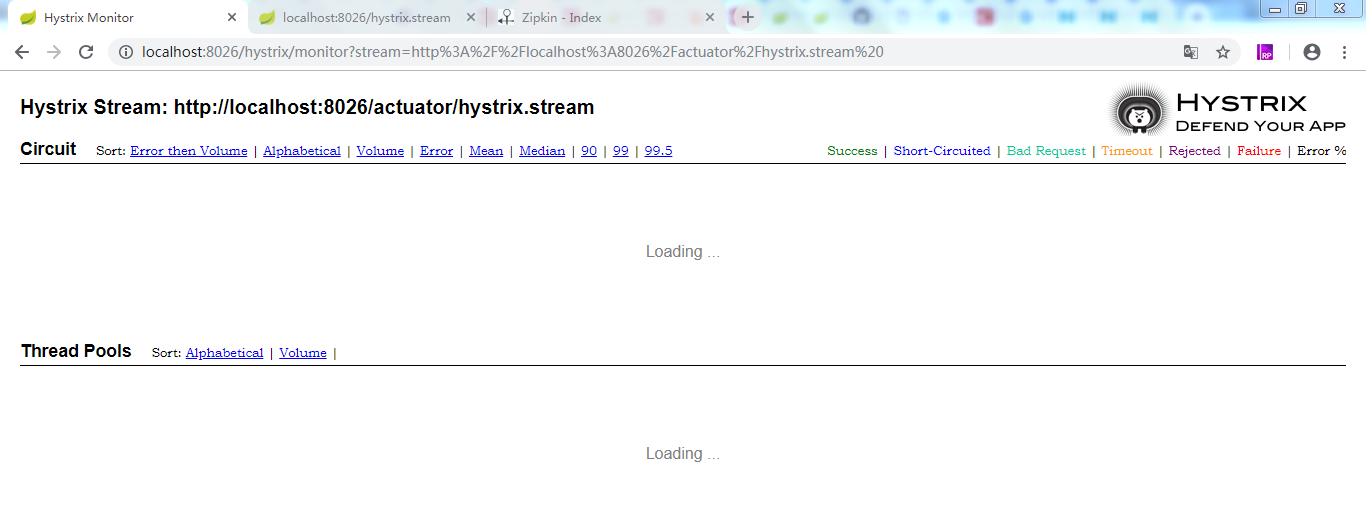Switch to the Hystrix Monitor tab
1366x532 pixels.
tap(127, 17)
